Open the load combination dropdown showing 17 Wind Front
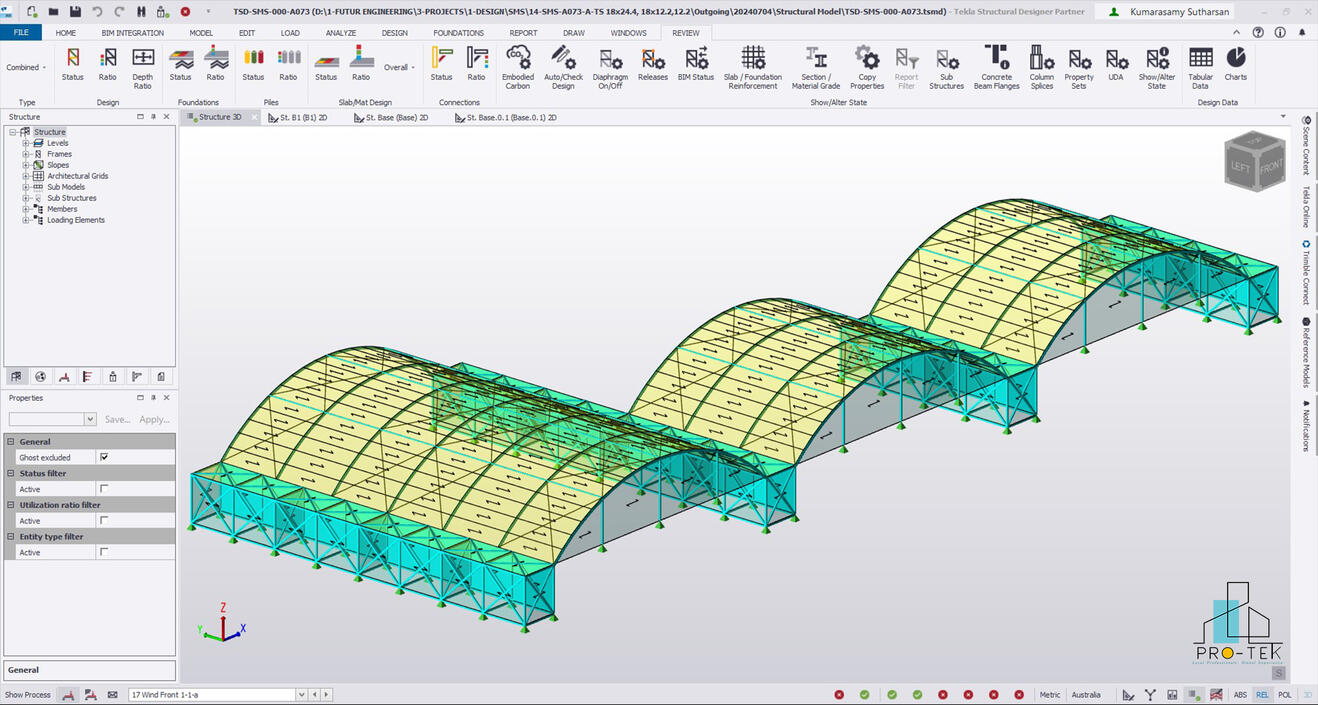This screenshot has width=1318, height=705. pyautogui.click(x=300, y=694)
